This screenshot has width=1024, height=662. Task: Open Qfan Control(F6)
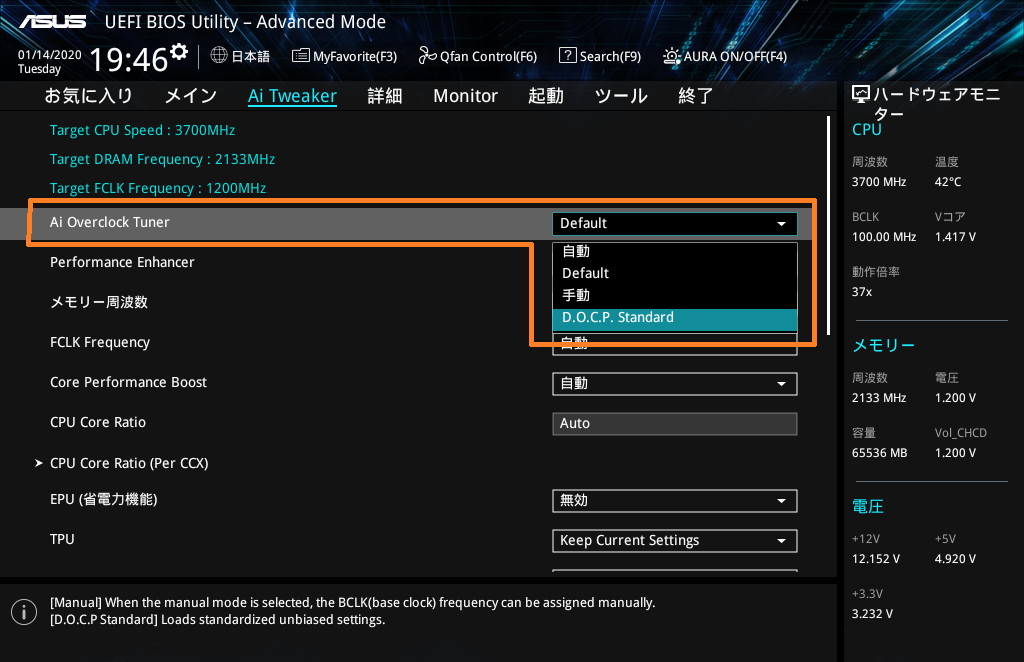point(477,56)
